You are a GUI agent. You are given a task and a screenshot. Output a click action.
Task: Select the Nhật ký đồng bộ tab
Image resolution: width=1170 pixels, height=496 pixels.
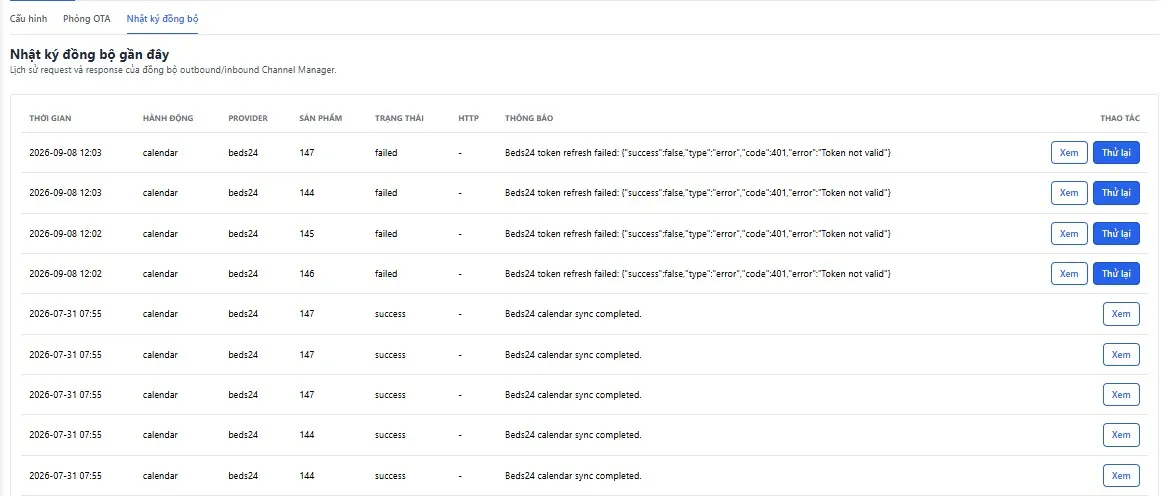coord(162,19)
